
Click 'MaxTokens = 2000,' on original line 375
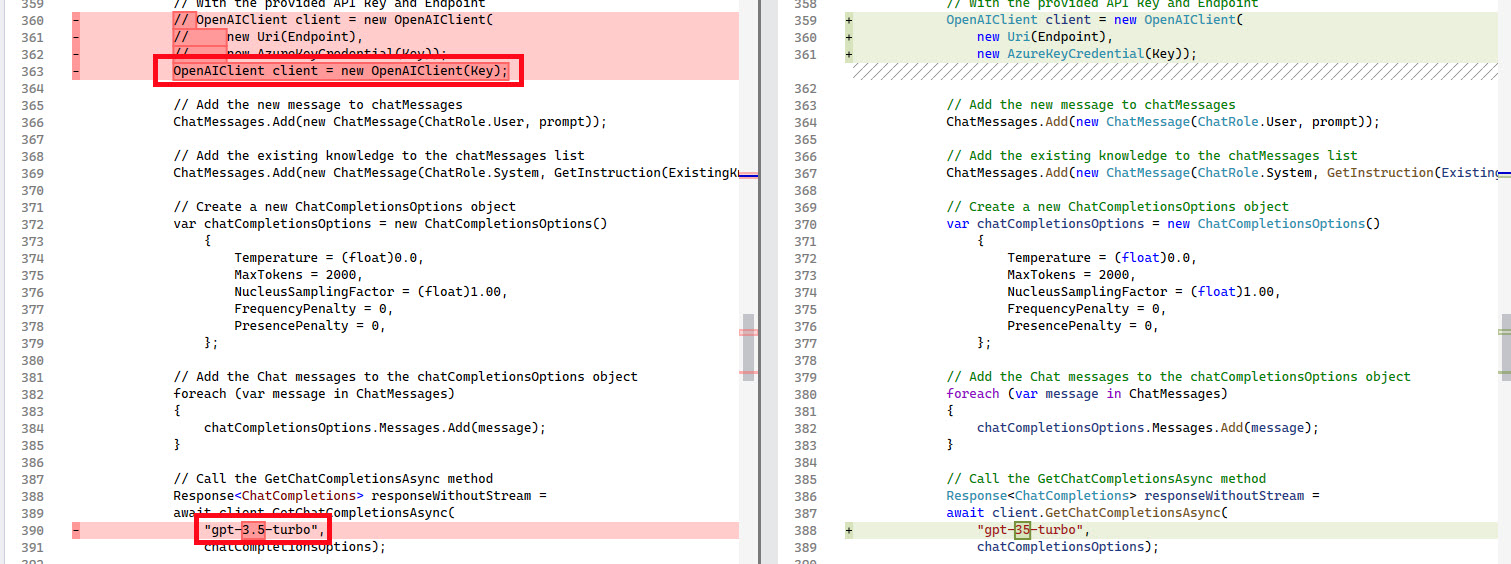click(x=299, y=275)
